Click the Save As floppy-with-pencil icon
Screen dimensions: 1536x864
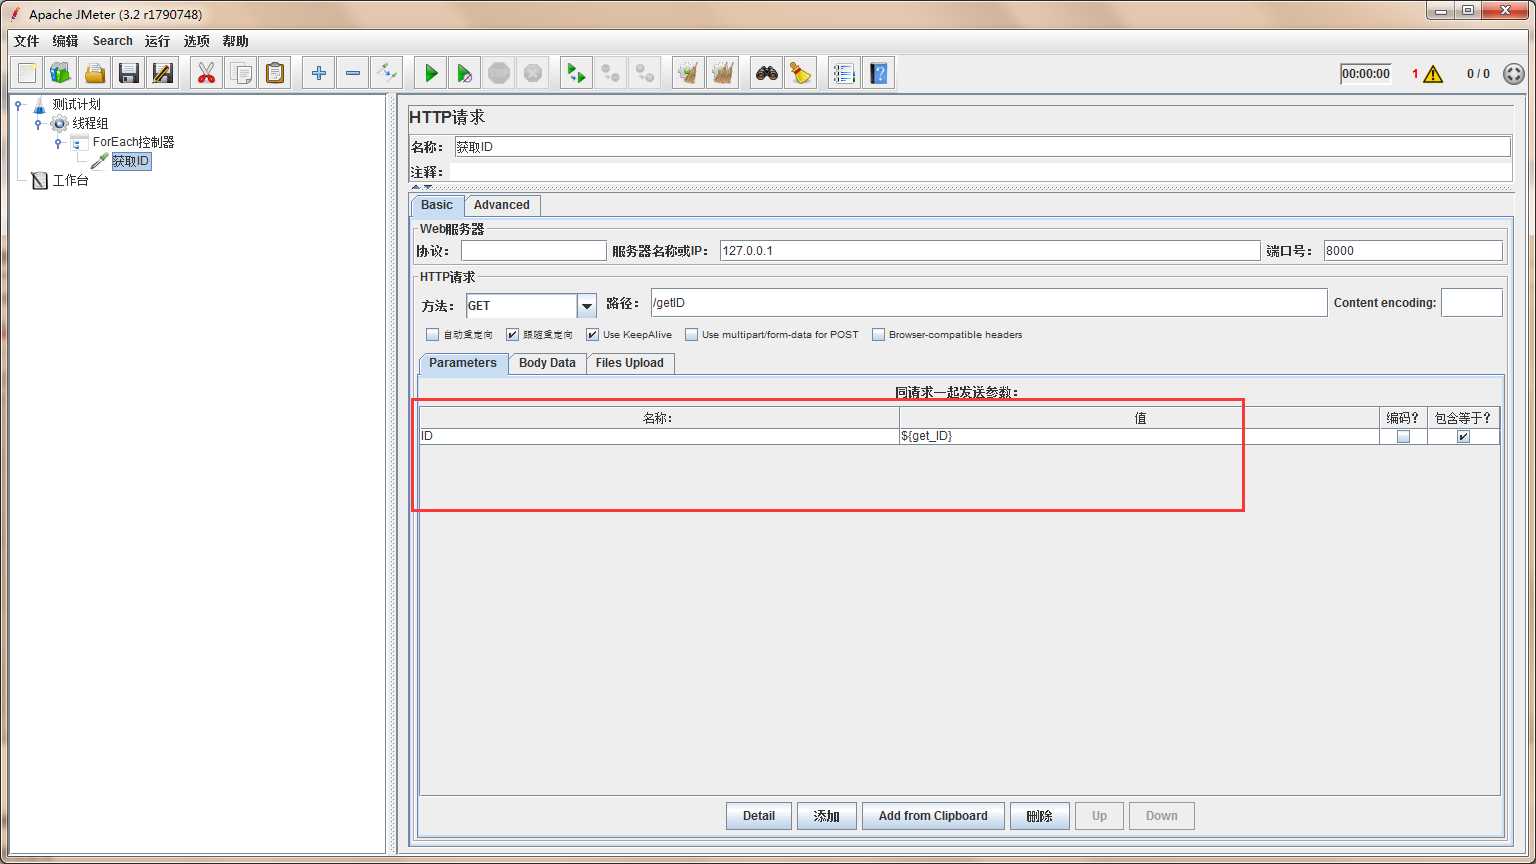coord(163,73)
